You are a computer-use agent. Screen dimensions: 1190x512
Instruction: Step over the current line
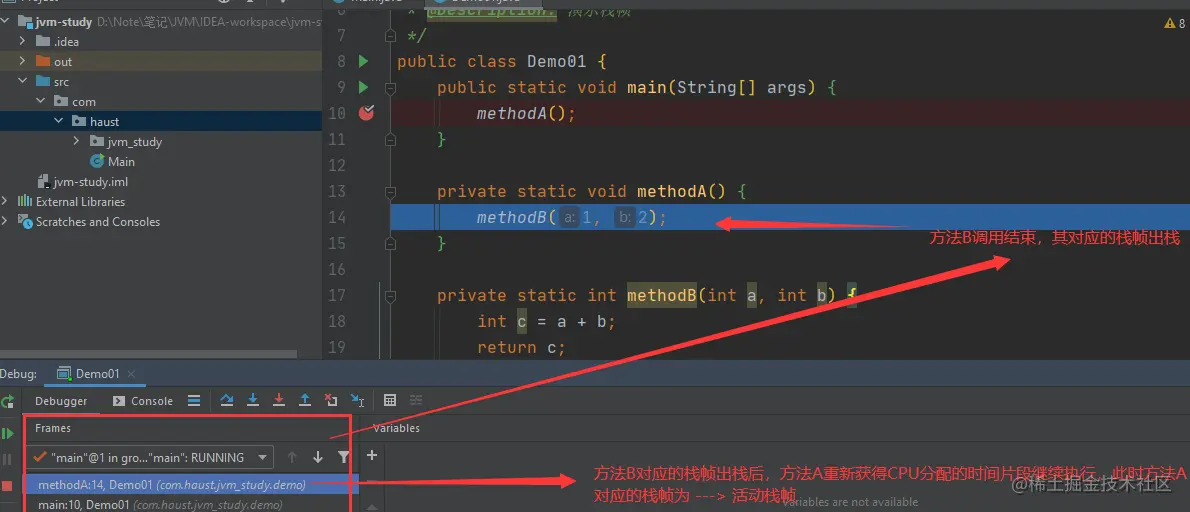point(227,400)
